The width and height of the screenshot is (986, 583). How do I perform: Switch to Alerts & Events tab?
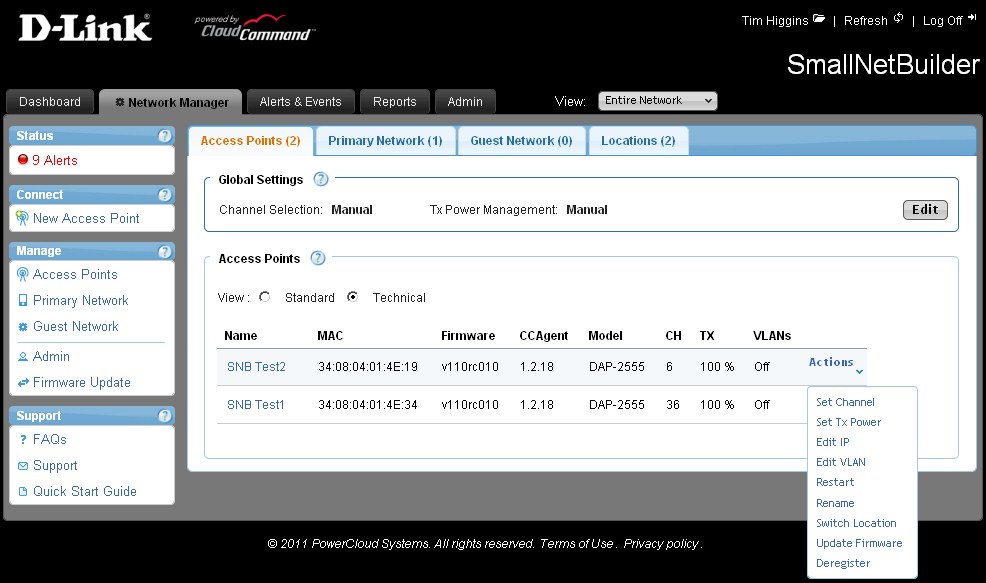pos(301,102)
